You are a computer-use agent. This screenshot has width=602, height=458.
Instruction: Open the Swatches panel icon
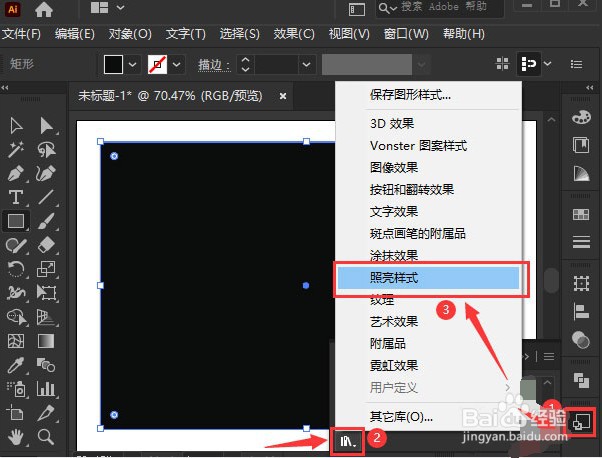(x=581, y=214)
